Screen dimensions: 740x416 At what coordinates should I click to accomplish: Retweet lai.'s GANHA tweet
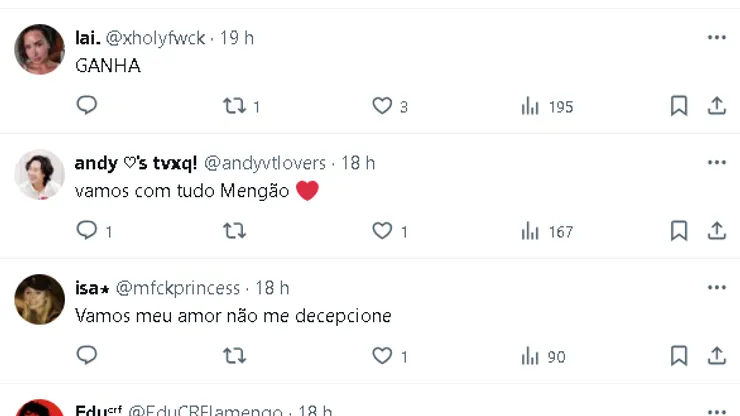click(234, 106)
